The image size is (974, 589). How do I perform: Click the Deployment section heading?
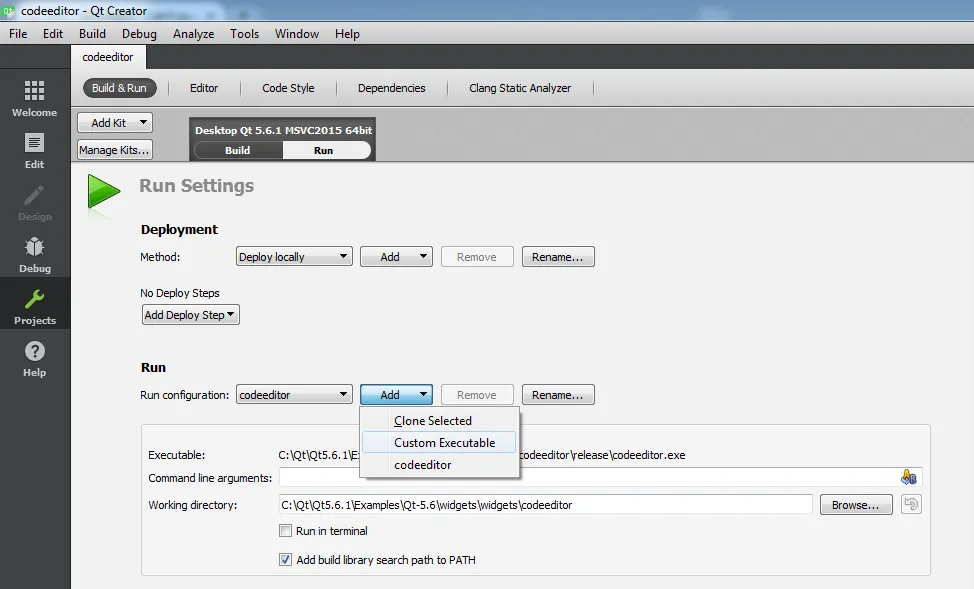point(179,229)
